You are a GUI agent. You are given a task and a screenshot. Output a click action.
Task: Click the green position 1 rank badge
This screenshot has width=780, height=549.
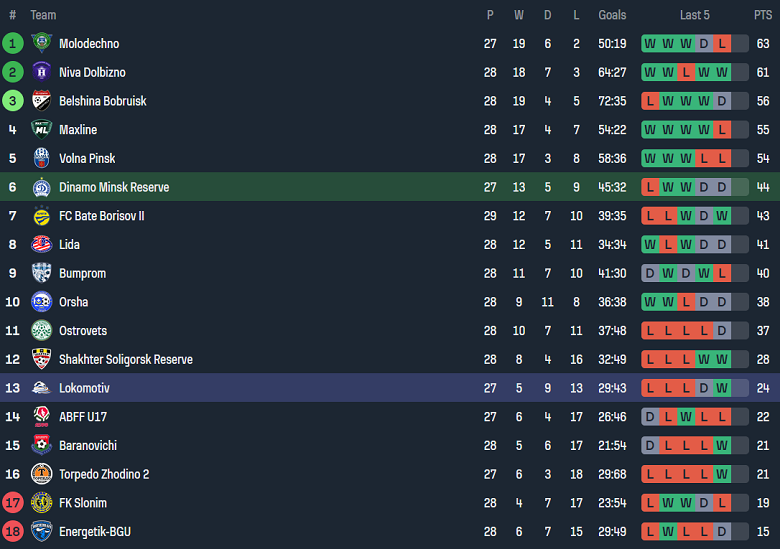coord(13,43)
